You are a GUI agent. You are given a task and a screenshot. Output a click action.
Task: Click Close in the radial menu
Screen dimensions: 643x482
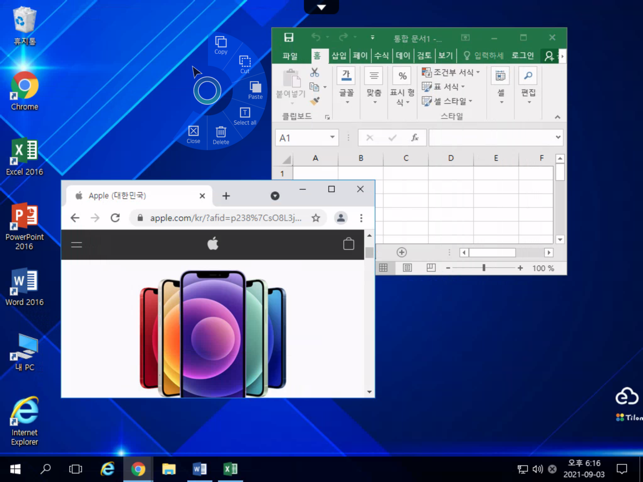(193, 134)
